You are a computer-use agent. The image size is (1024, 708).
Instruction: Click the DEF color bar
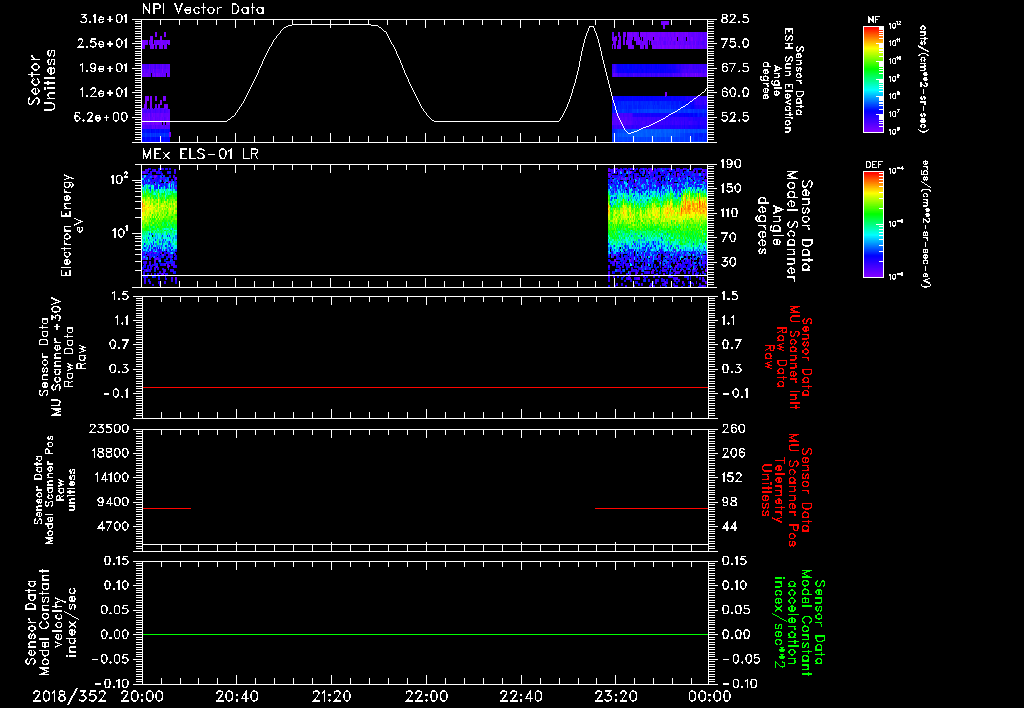(873, 224)
